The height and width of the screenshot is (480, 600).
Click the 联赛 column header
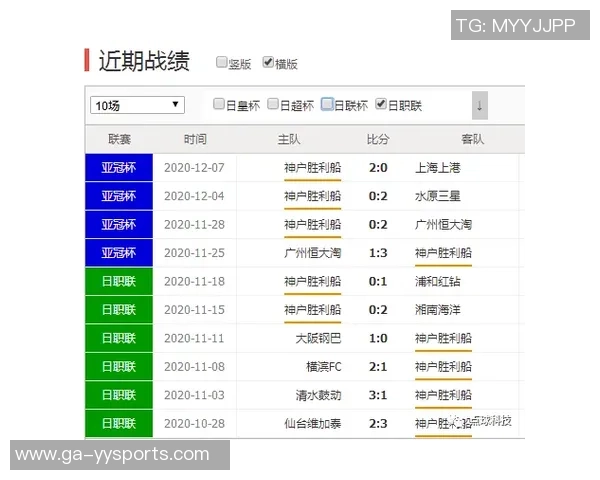[x=119, y=139]
